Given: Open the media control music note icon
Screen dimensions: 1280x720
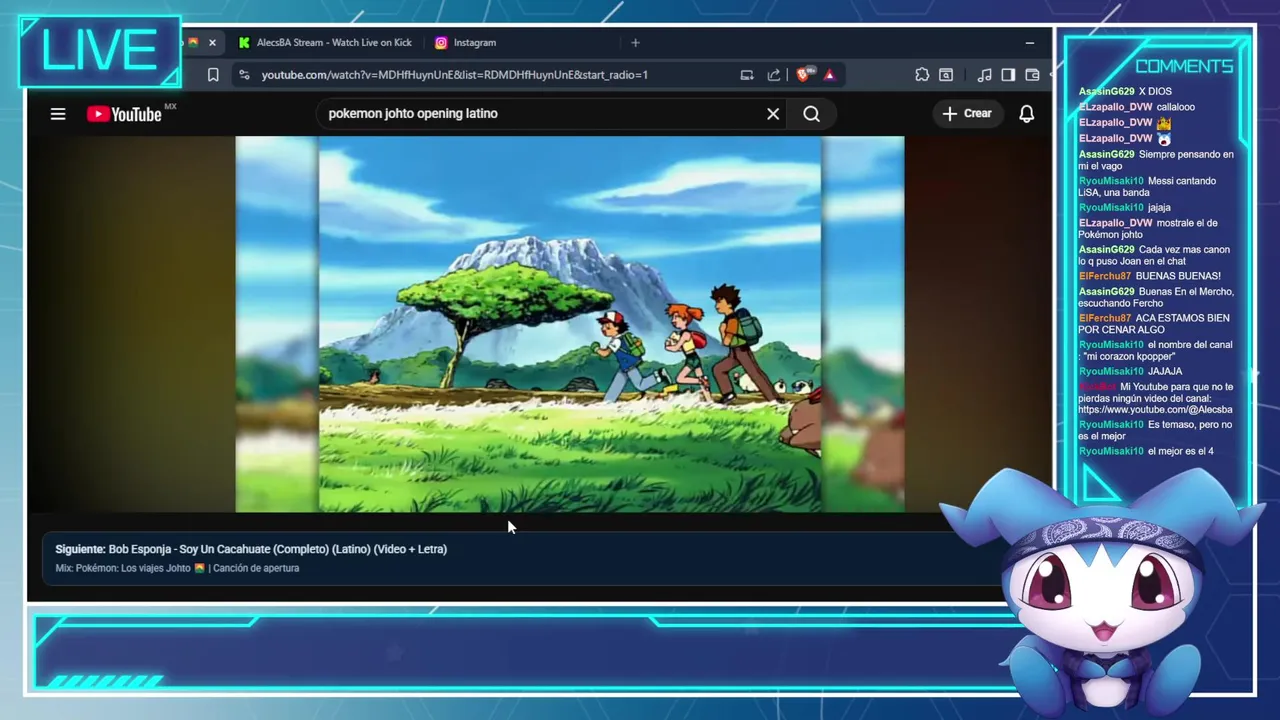Looking at the screenshot, I should (x=985, y=75).
